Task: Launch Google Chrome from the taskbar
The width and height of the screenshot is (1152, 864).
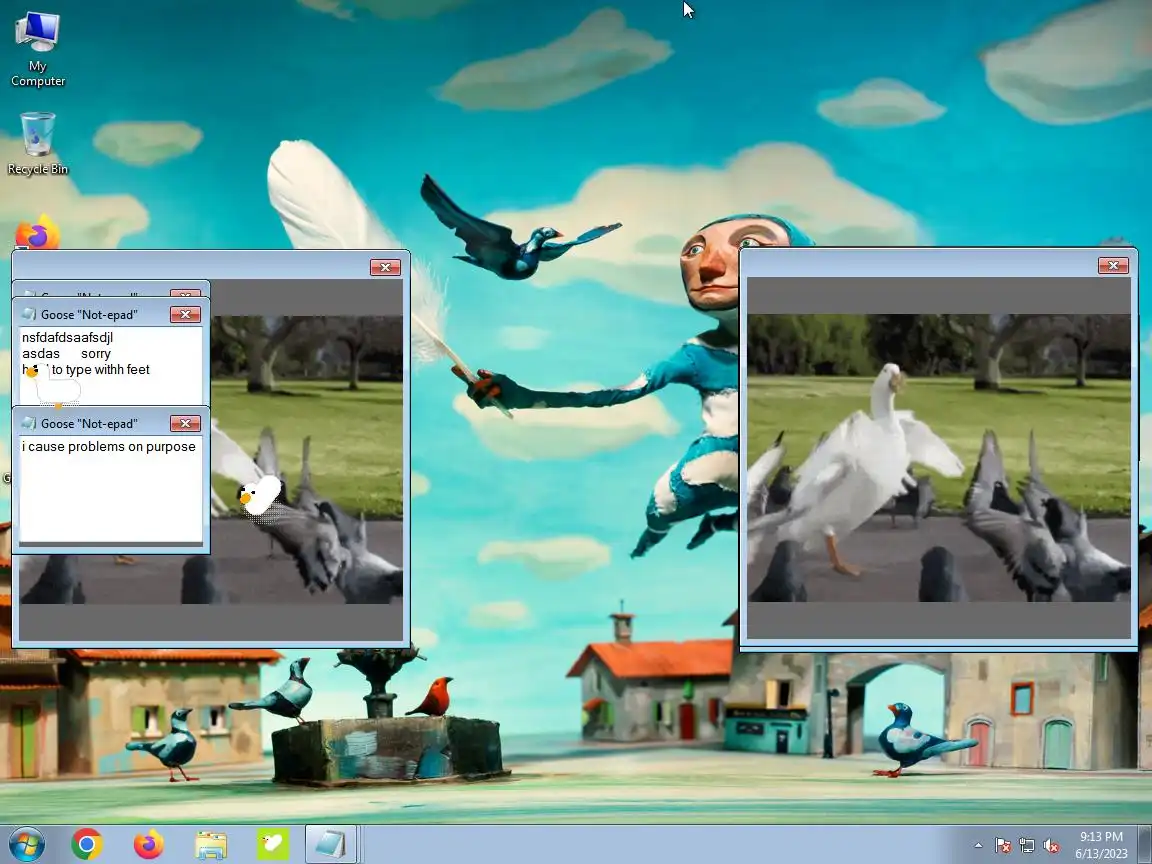Action: (87, 844)
